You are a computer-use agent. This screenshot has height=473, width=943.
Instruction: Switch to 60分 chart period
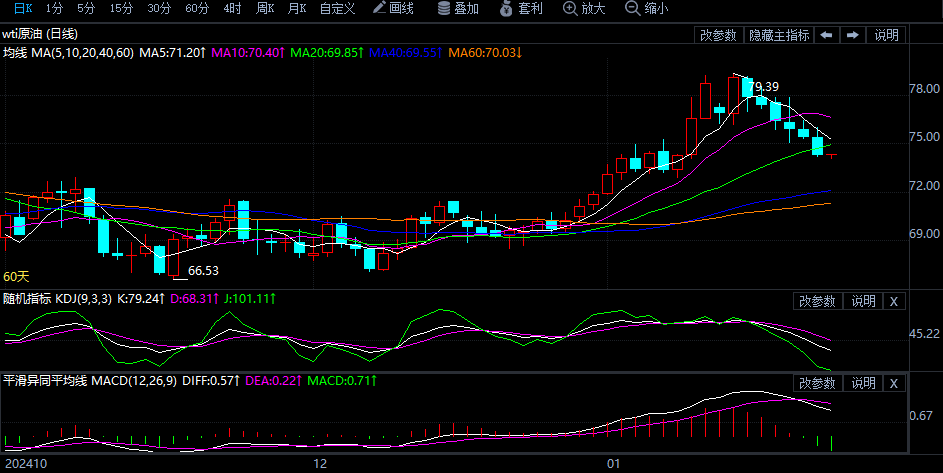197,8
